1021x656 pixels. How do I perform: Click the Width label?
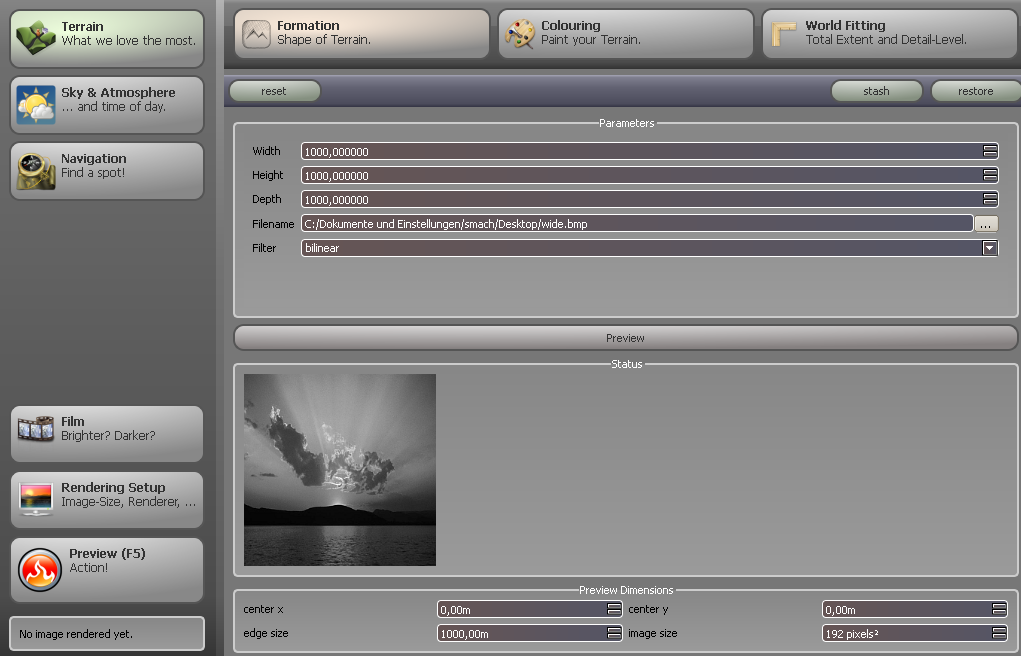(266, 151)
